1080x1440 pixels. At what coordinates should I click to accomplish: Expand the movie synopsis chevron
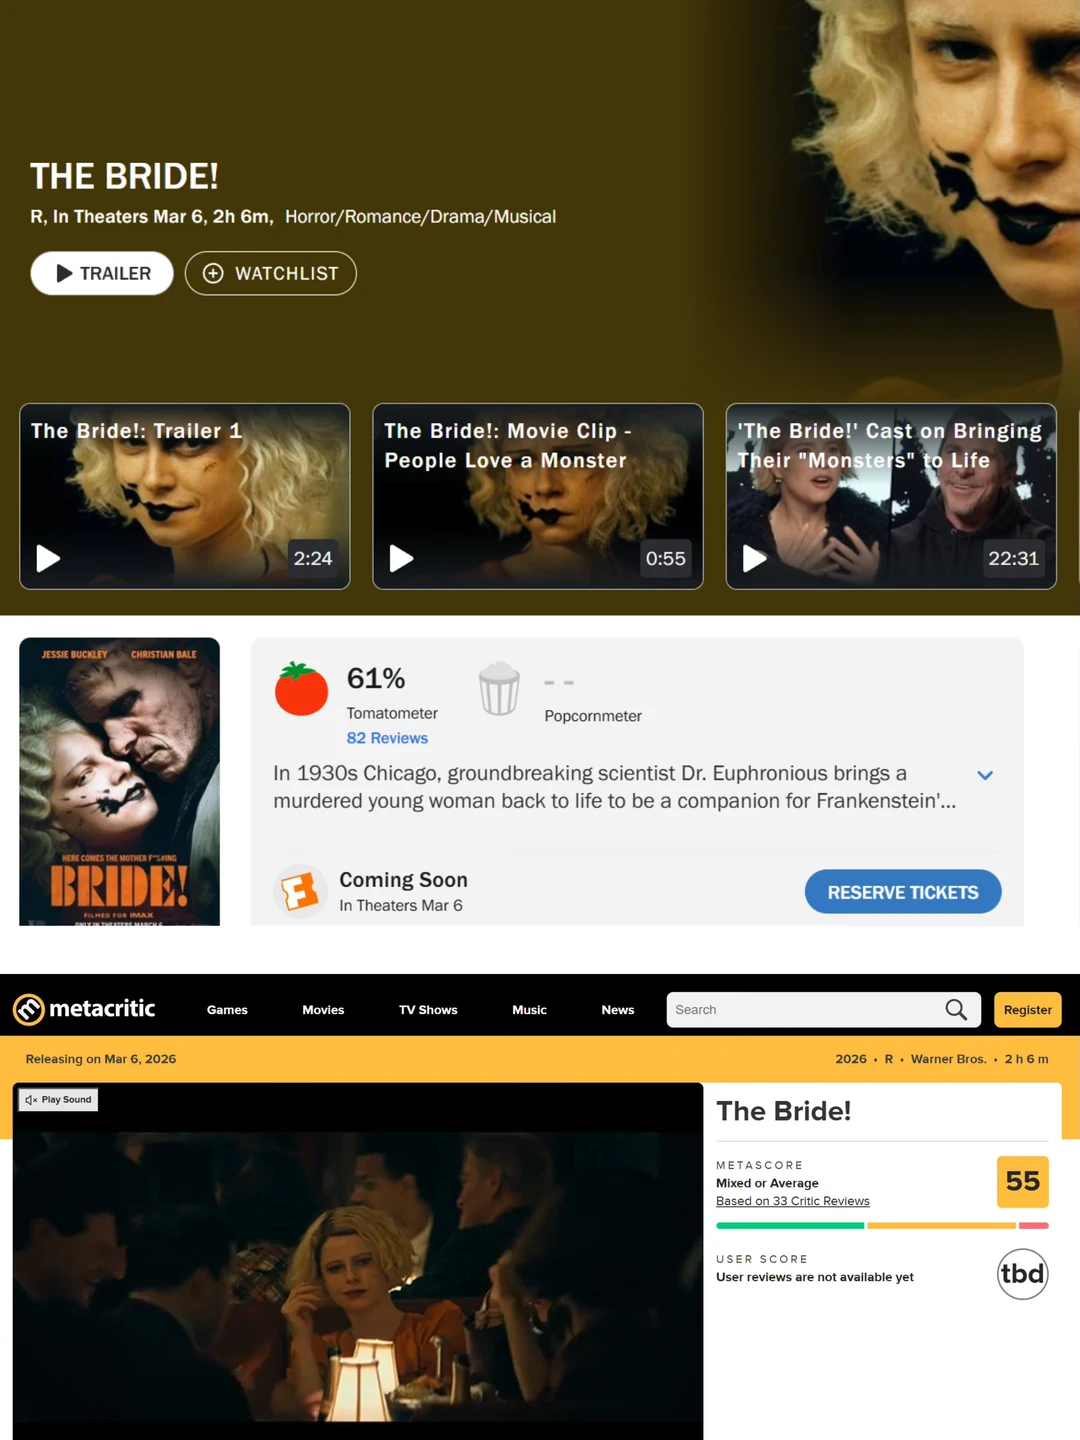click(x=985, y=775)
